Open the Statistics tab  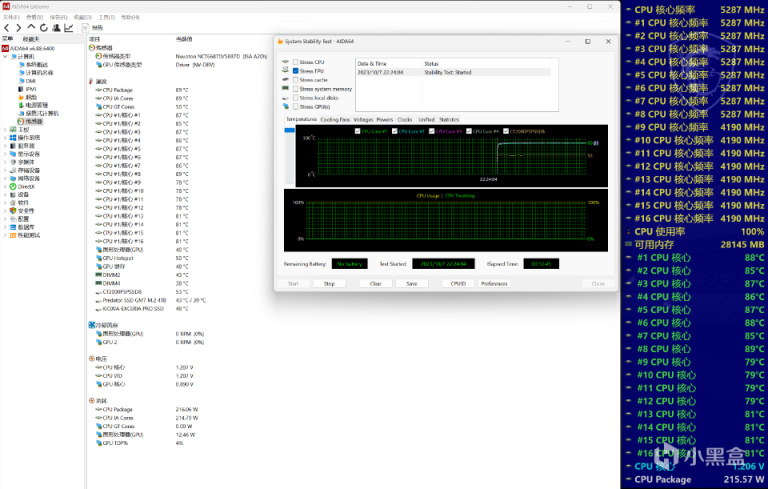pyautogui.click(x=449, y=119)
